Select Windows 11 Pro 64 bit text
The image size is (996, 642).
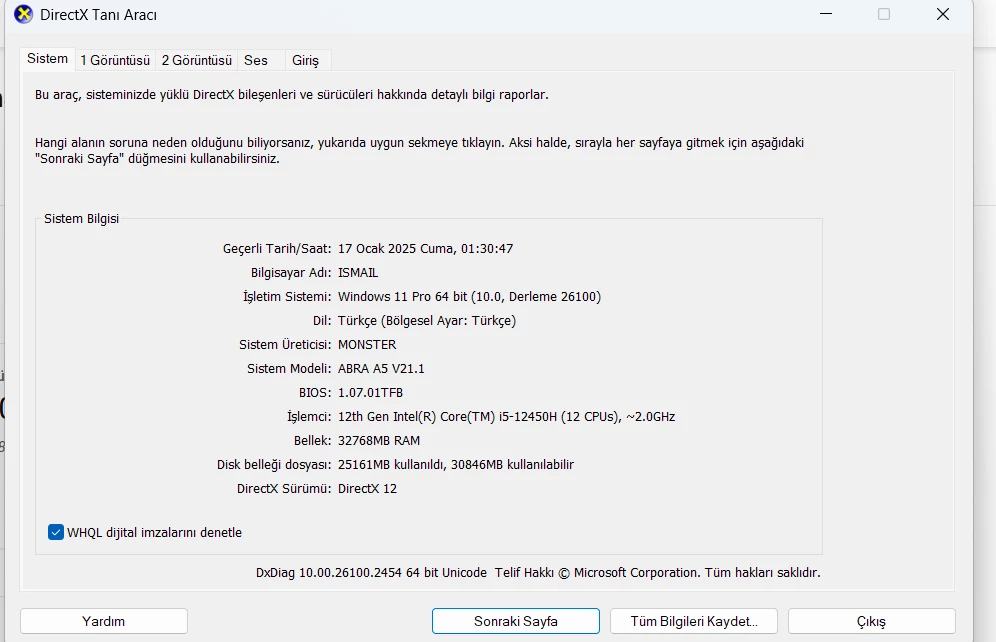coord(403,297)
